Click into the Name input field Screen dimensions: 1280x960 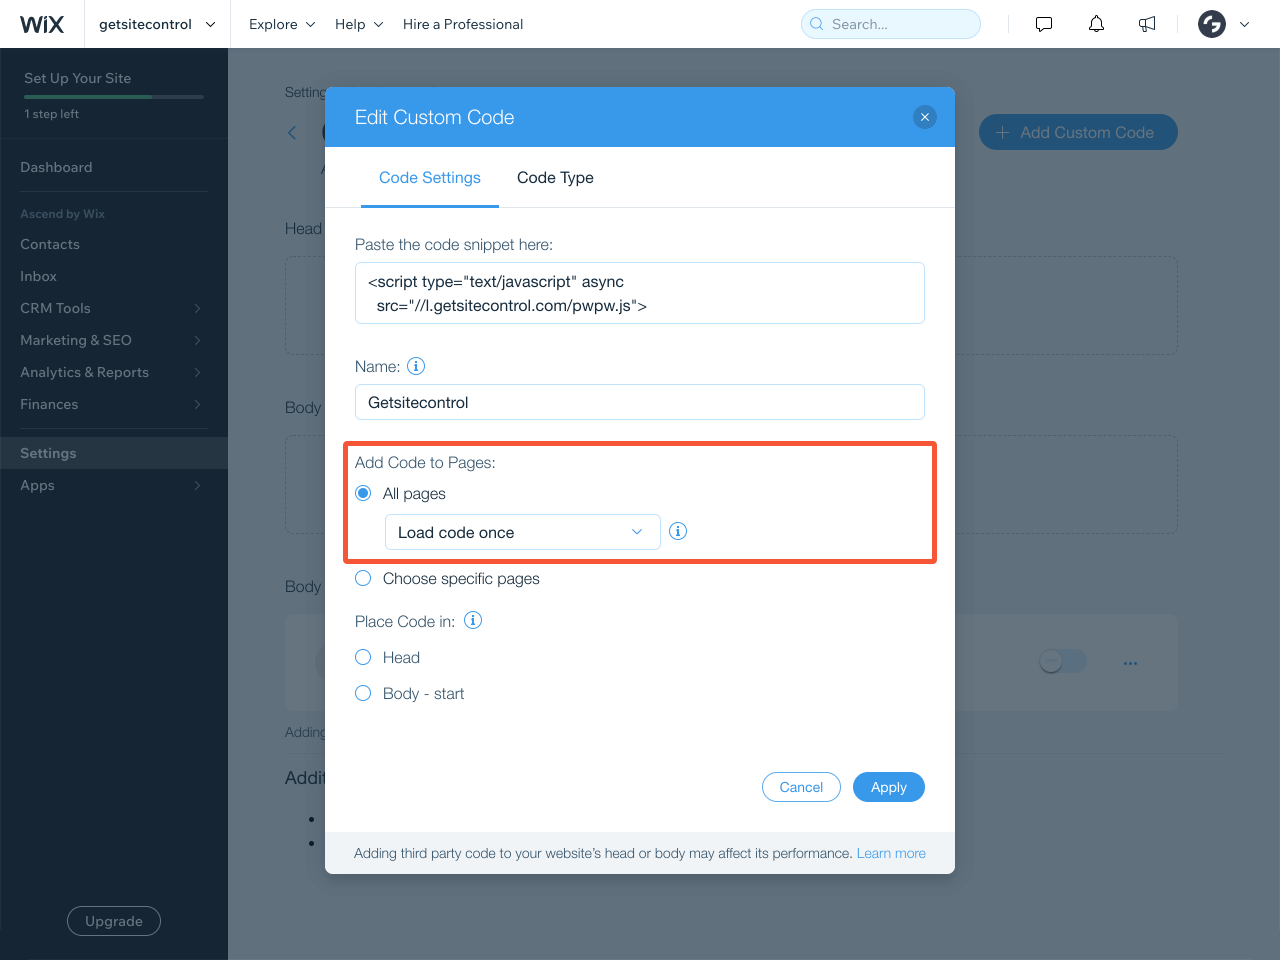pyautogui.click(x=640, y=402)
